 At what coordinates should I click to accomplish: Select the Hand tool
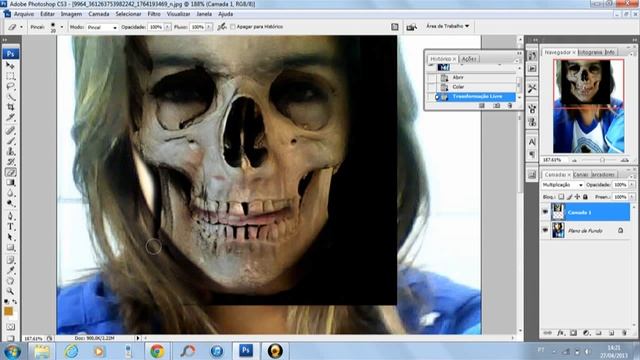(10, 281)
